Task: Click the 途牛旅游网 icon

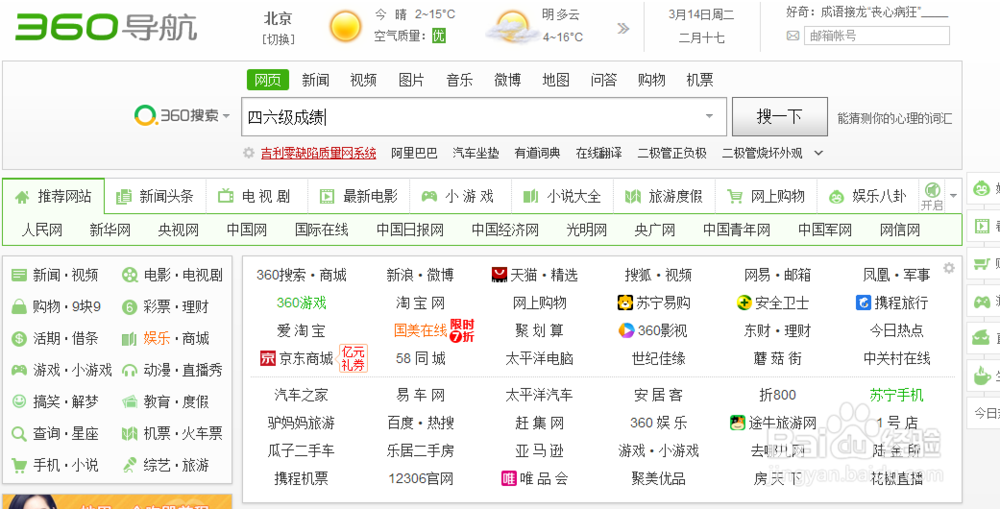Action: tap(738, 422)
